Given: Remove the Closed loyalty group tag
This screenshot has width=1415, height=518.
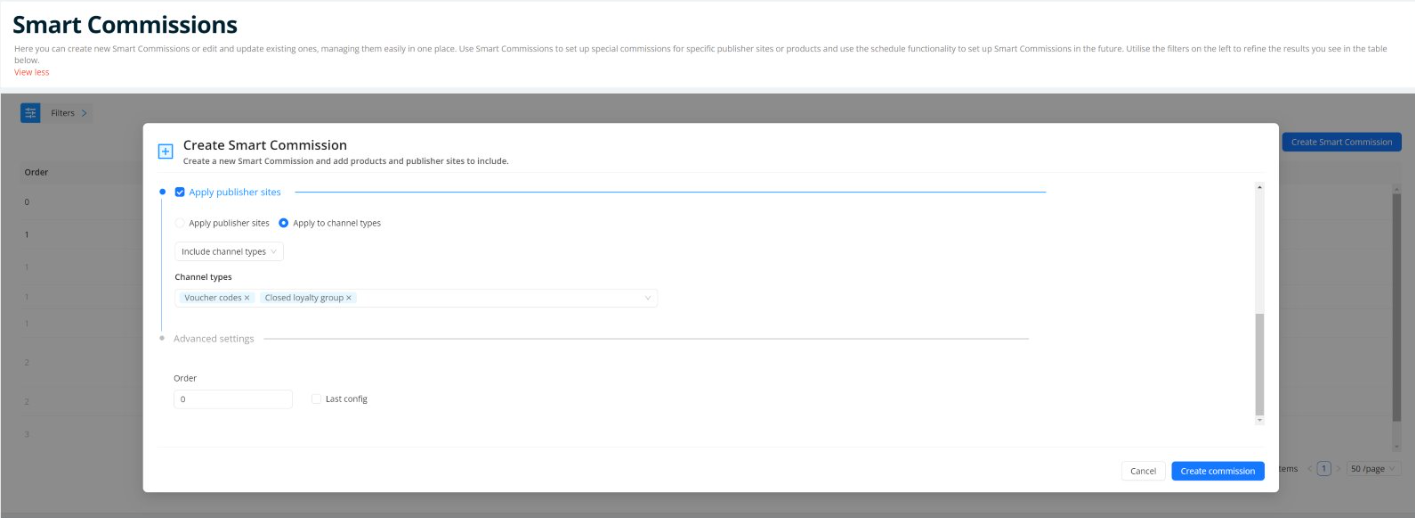Looking at the screenshot, I should pyautogui.click(x=349, y=298).
